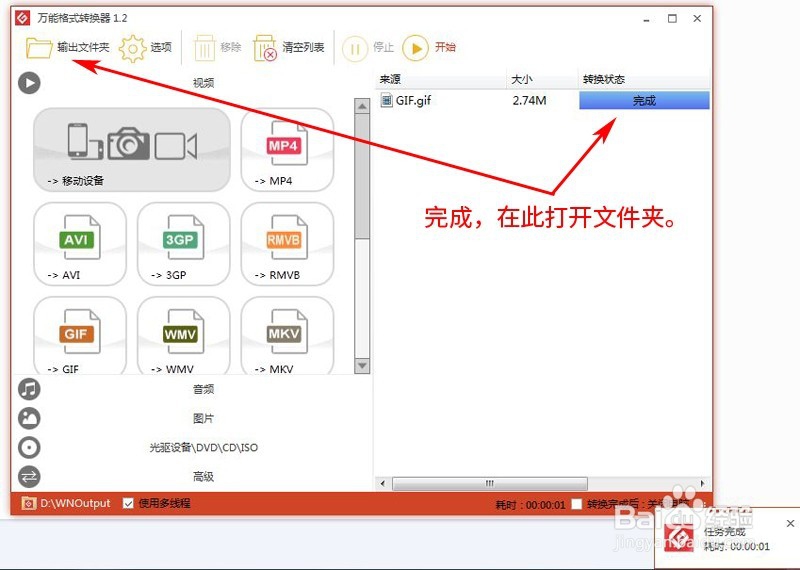Choose the MKV output format
Image resolution: width=800 pixels, height=570 pixels.
point(287,336)
